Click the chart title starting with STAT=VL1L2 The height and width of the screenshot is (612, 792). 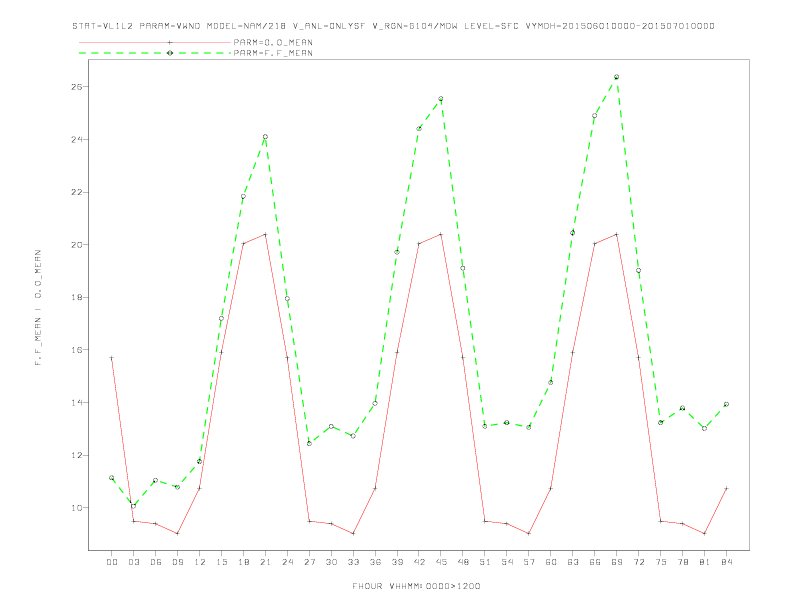(x=393, y=26)
